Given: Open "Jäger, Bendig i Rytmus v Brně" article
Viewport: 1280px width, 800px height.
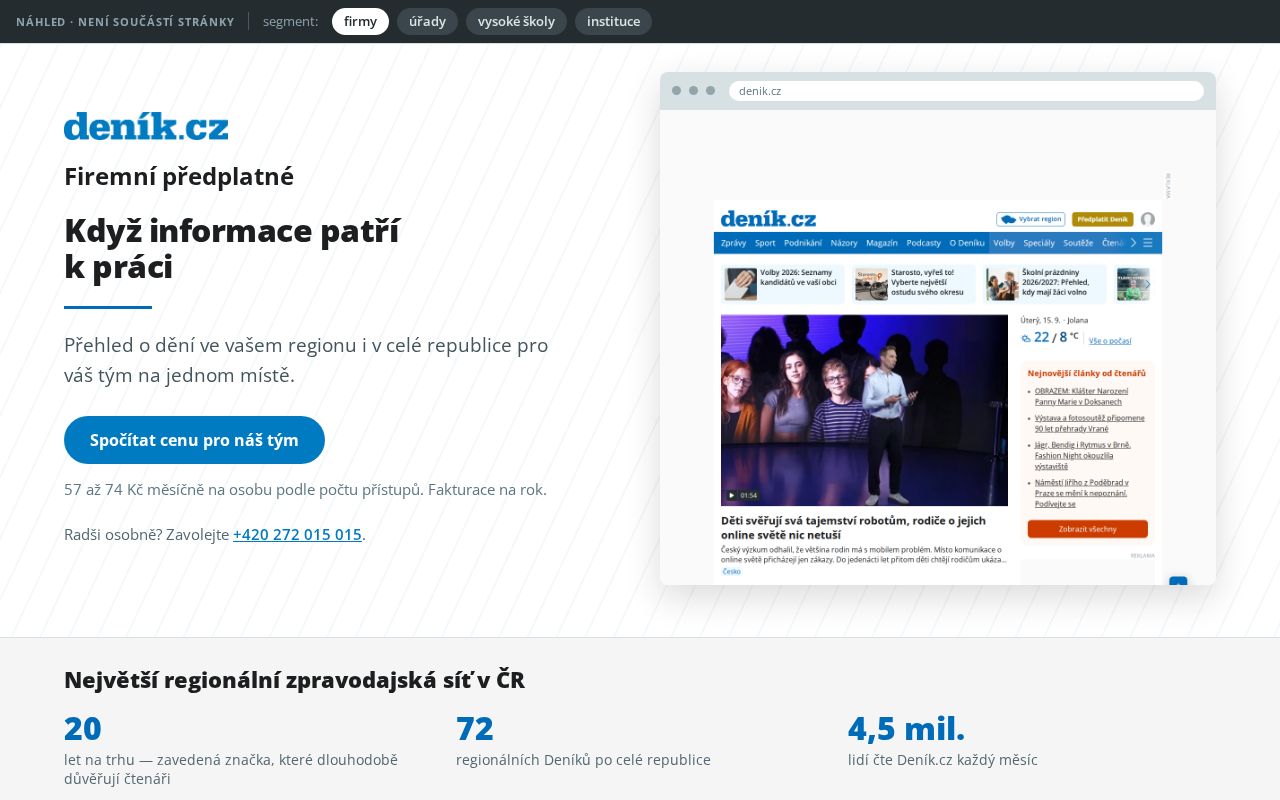Looking at the screenshot, I should coord(1083,455).
